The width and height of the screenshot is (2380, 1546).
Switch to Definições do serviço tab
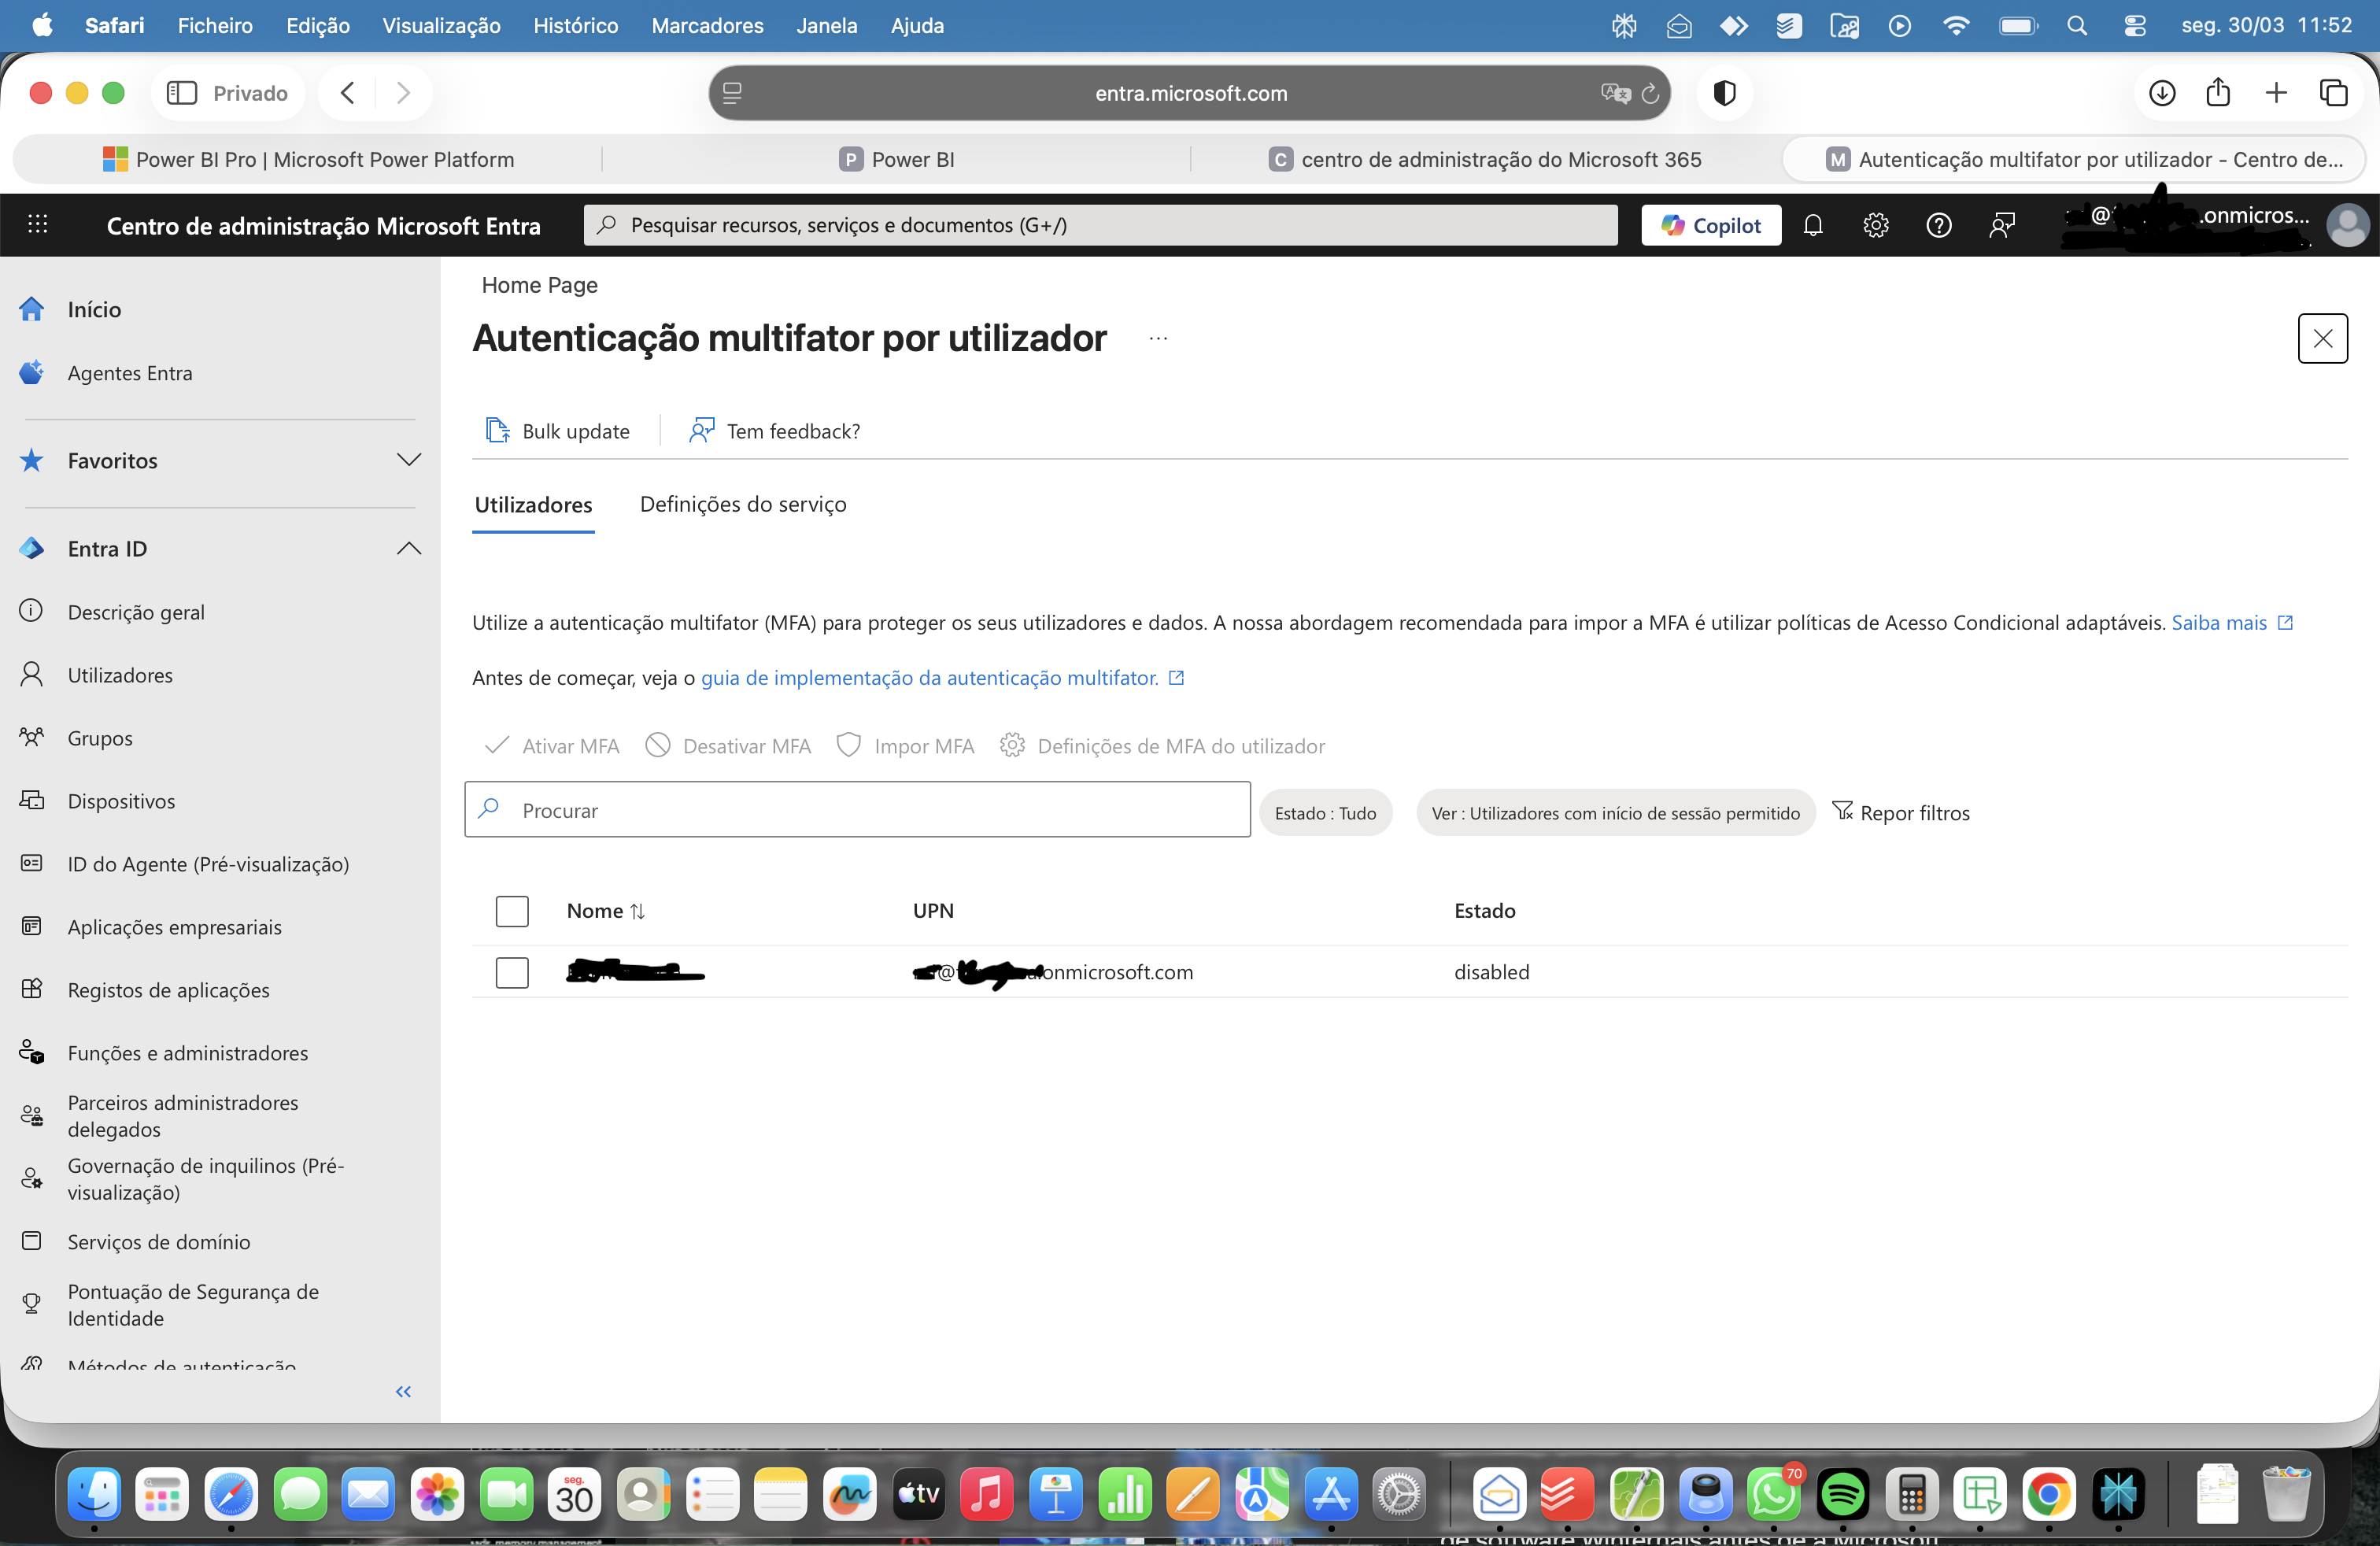coord(743,504)
